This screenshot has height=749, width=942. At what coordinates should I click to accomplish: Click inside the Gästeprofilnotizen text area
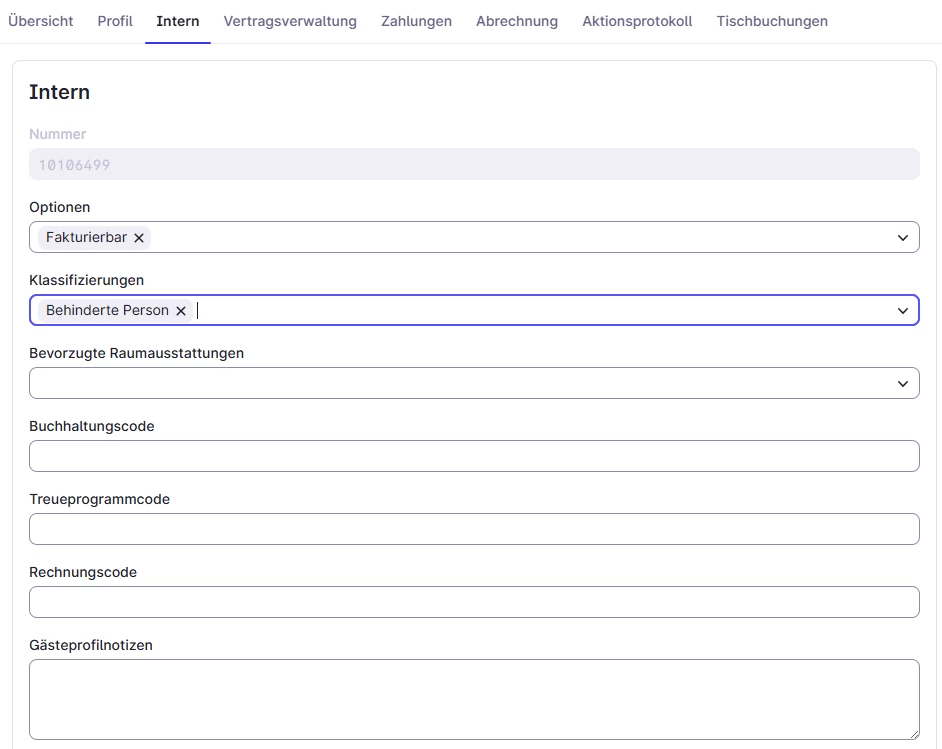[474, 699]
